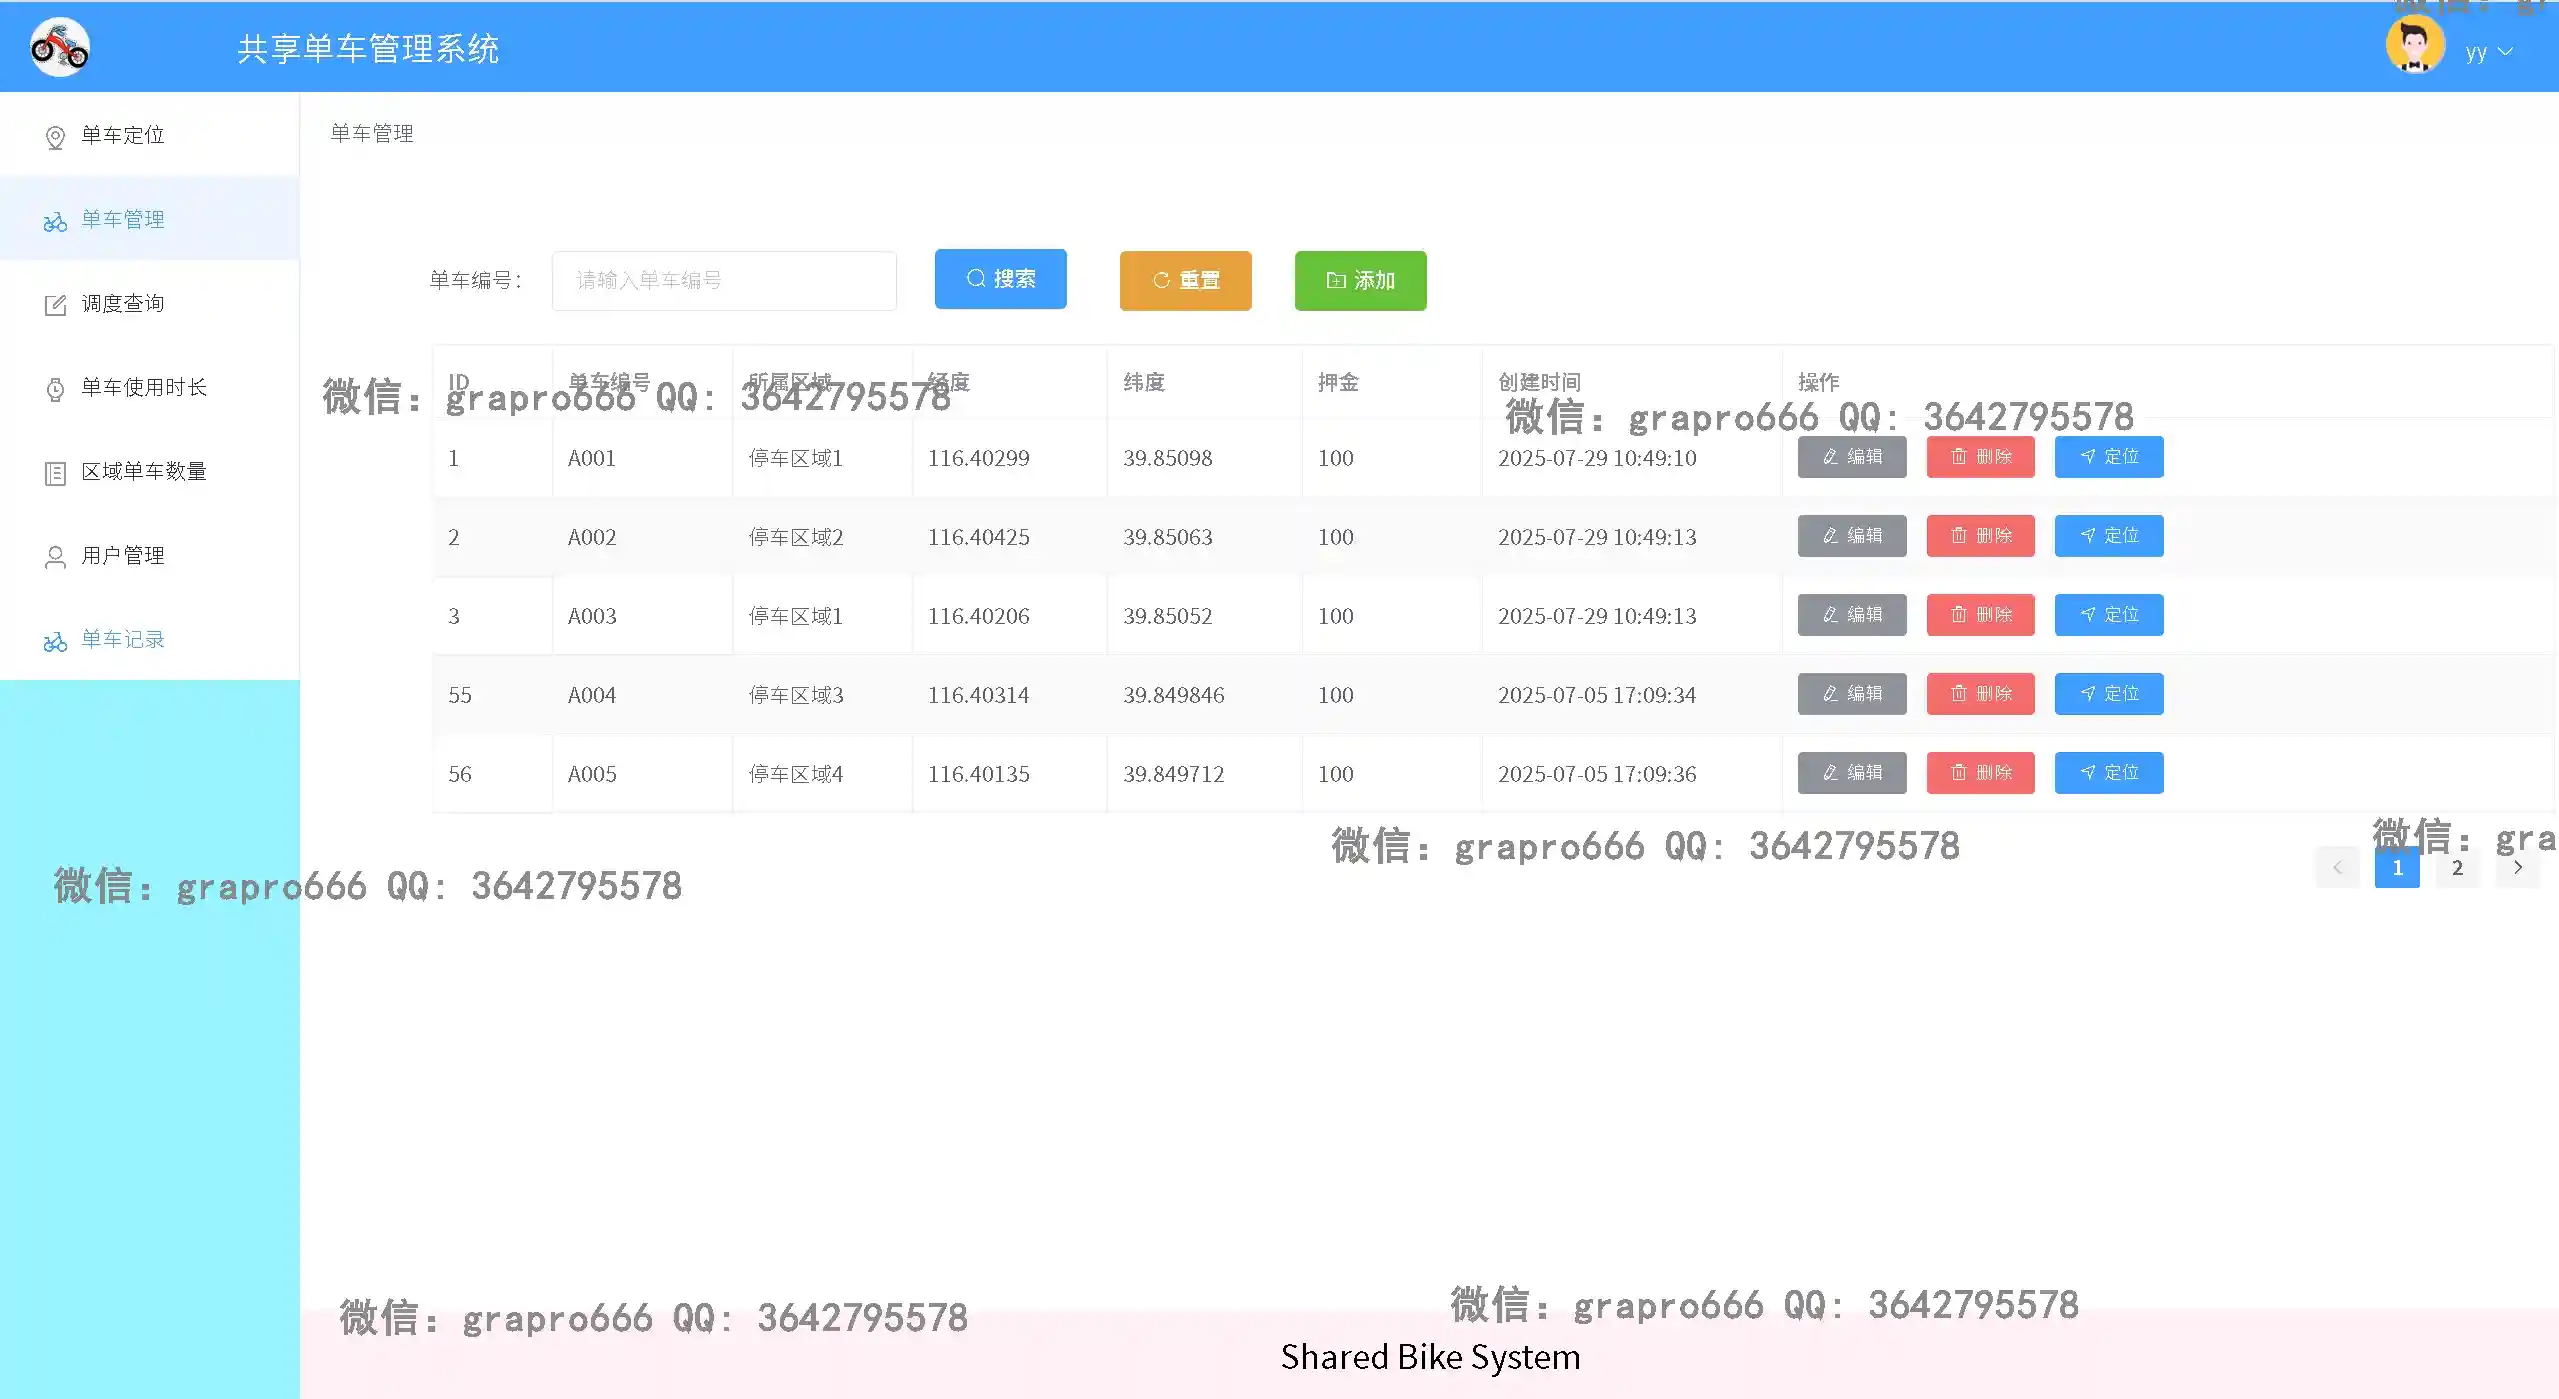Locate bike A003 with 定位 button
The image size is (2559, 1399).
(x=2108, y=615)
